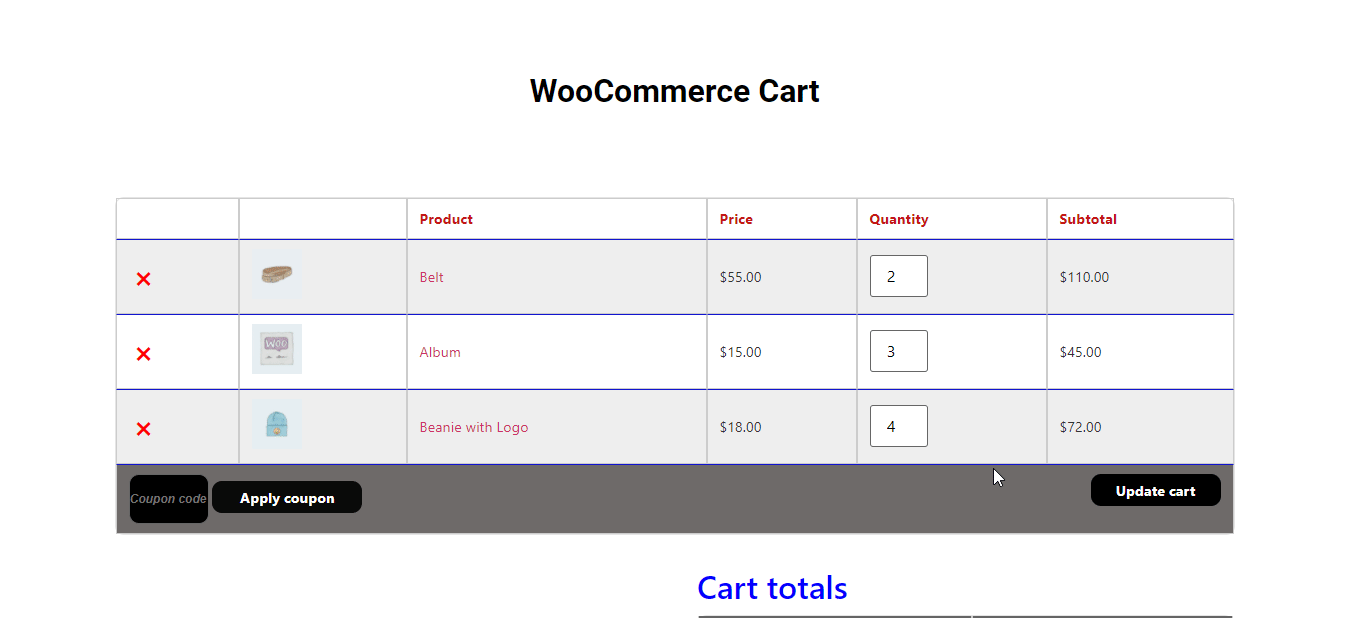Viewport: 1348px width, 618px height.
Task: Click the Subtotal column header
Action: [x=1088, y=219]
